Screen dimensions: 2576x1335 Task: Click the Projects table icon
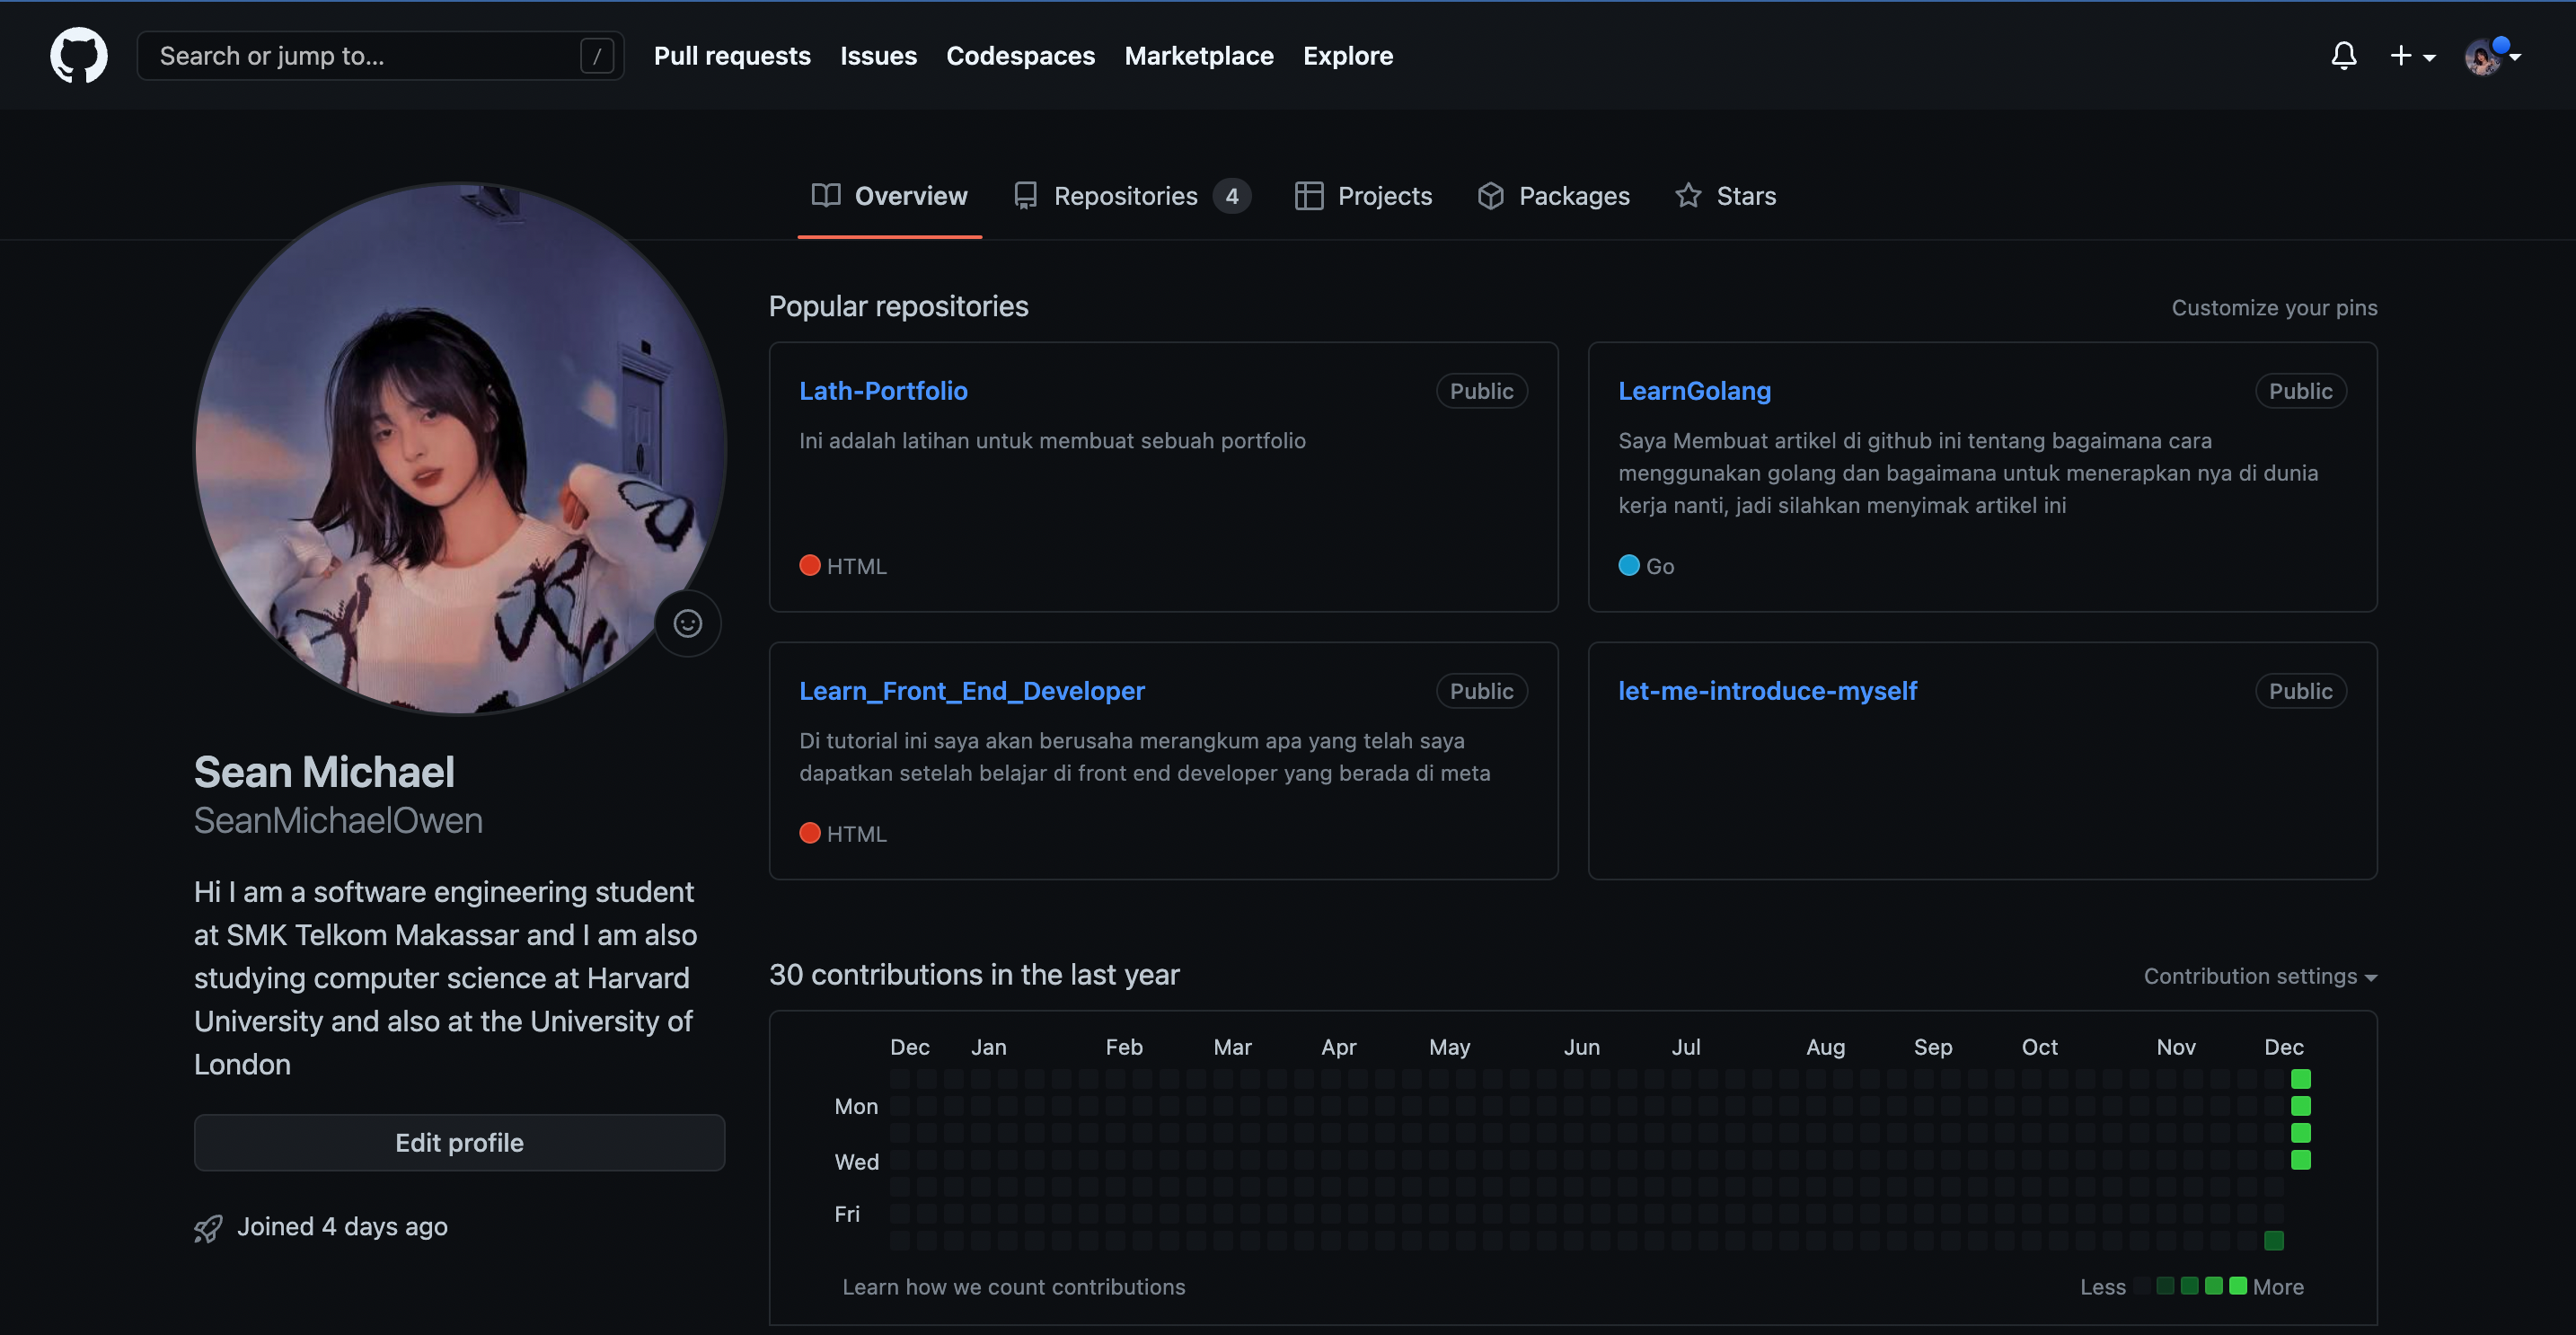tap(1308, 195)
